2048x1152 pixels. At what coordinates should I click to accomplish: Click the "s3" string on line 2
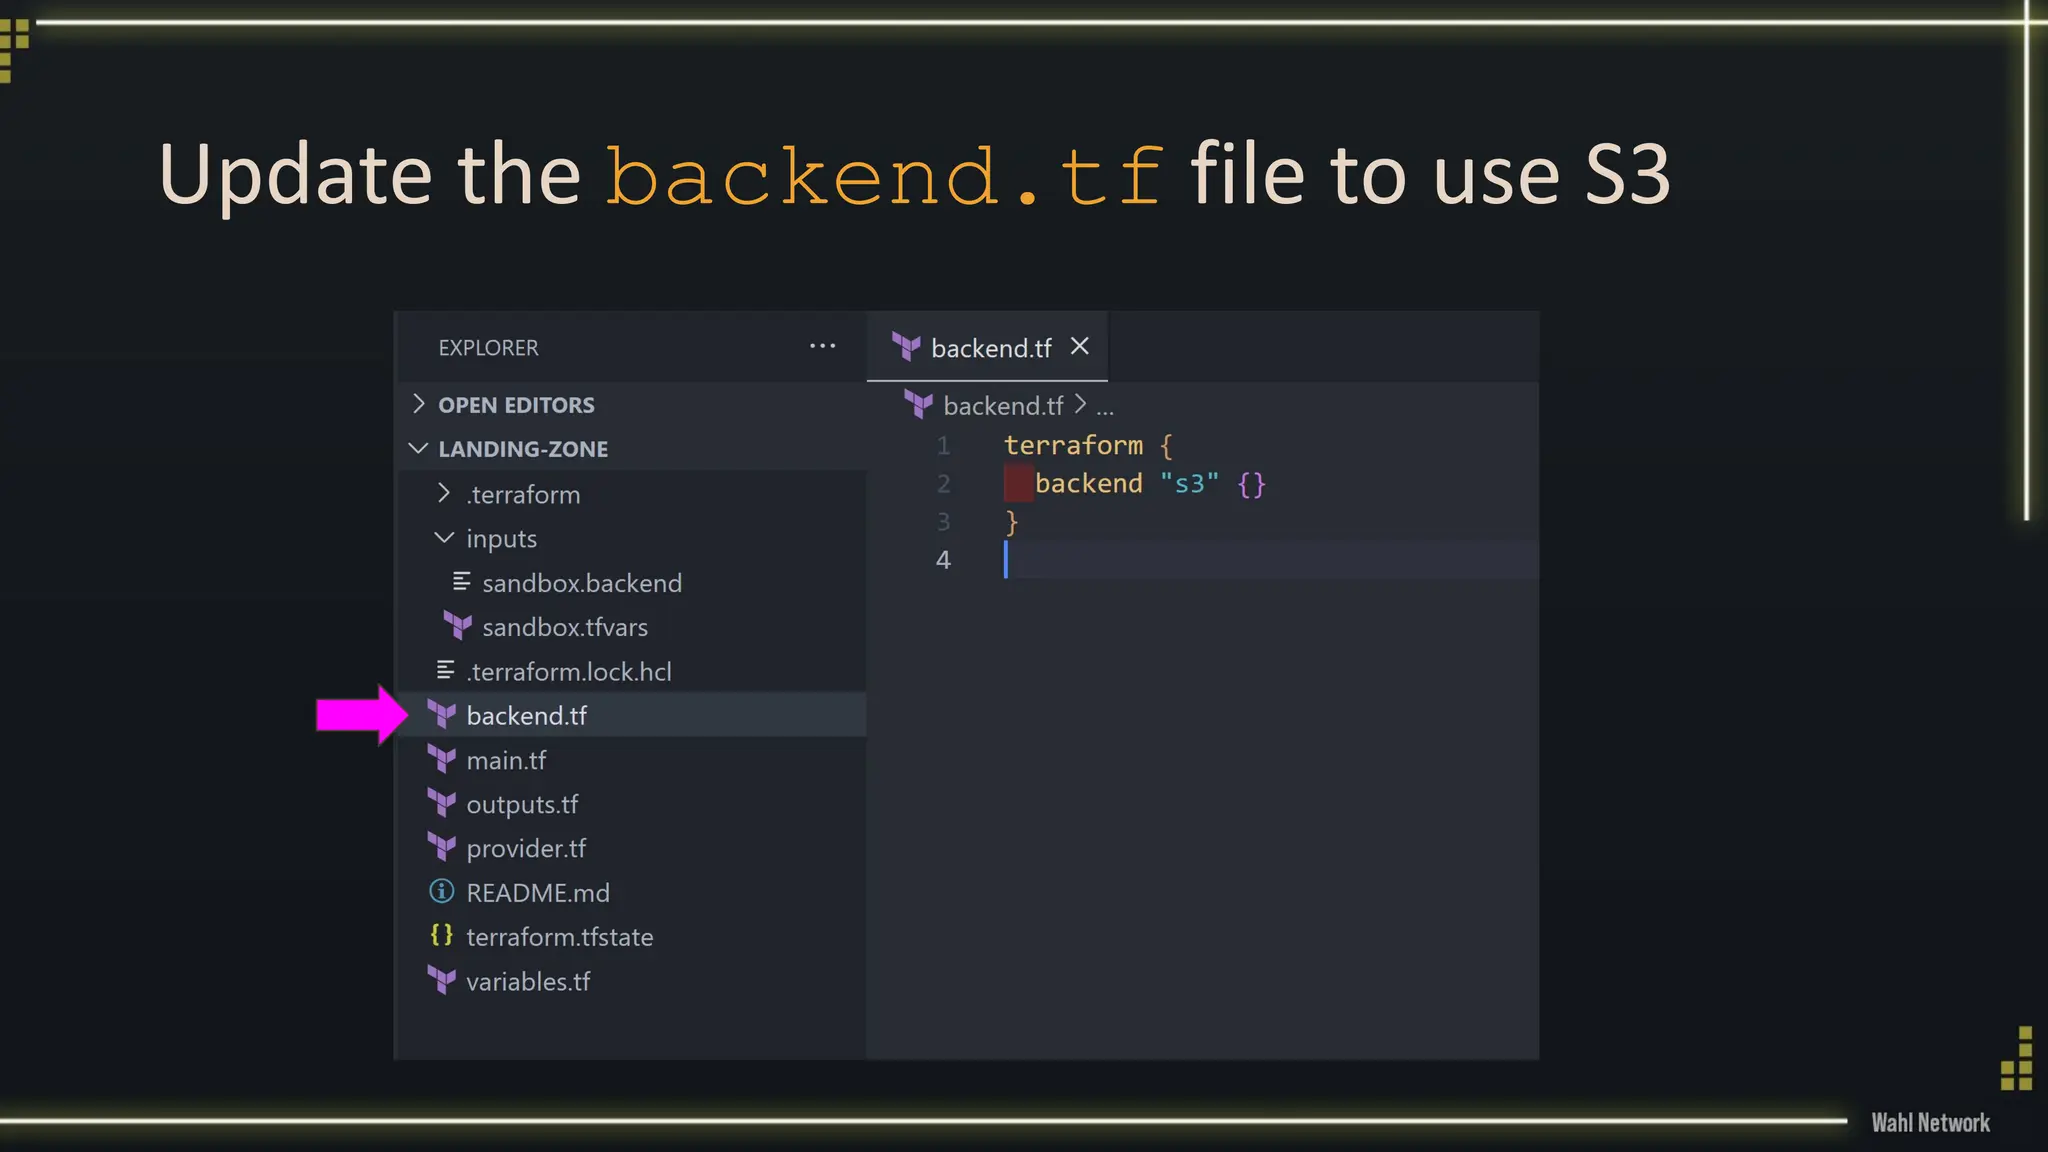pyautogui.click(x=1189, y=484)
